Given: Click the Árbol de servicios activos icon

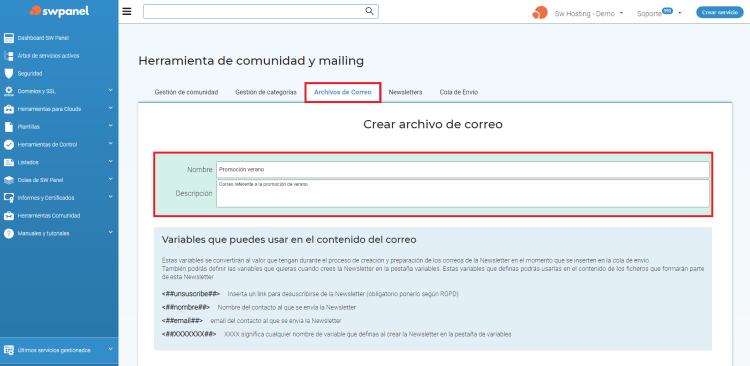Looking at the screenshot, I should (x=9, y=55).
